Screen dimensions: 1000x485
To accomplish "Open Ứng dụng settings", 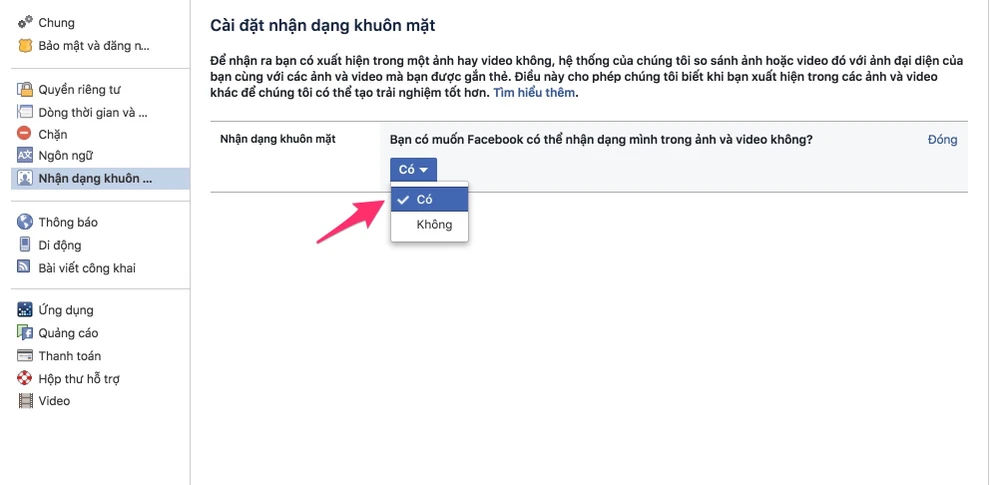I will 66,310.
